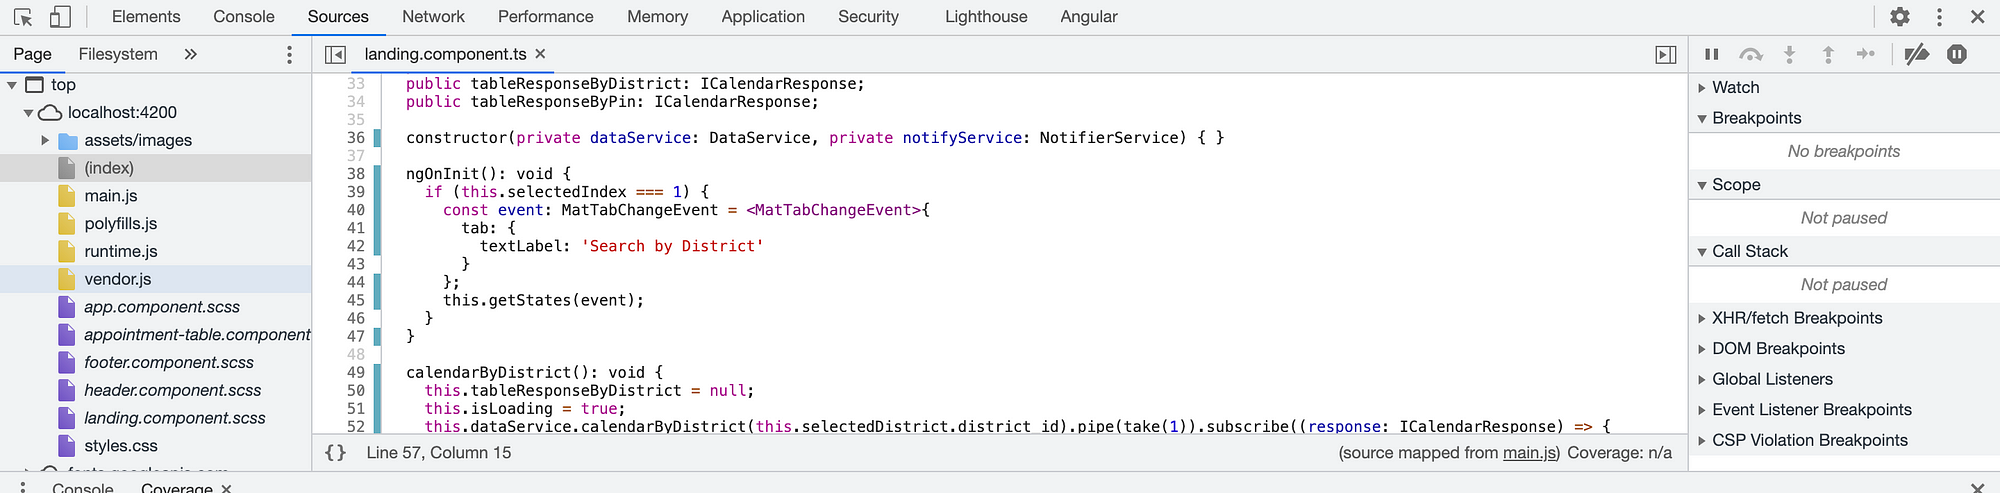Hide the navigator sidebar with the toggle icon

coord(336,54)
